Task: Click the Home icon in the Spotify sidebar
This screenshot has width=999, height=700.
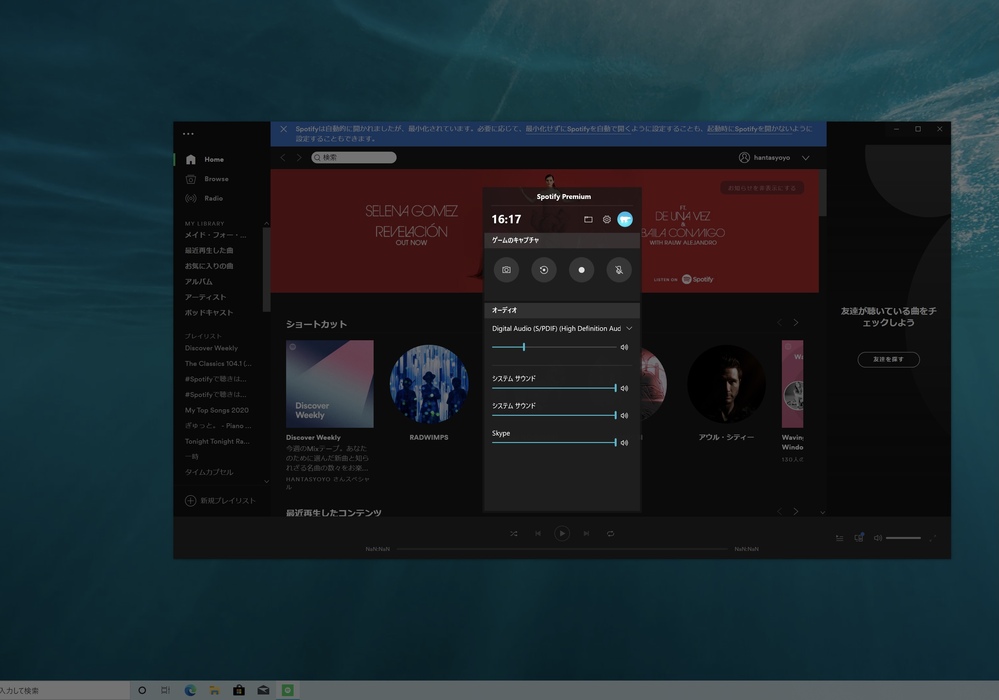Action: tap(191, 160)
